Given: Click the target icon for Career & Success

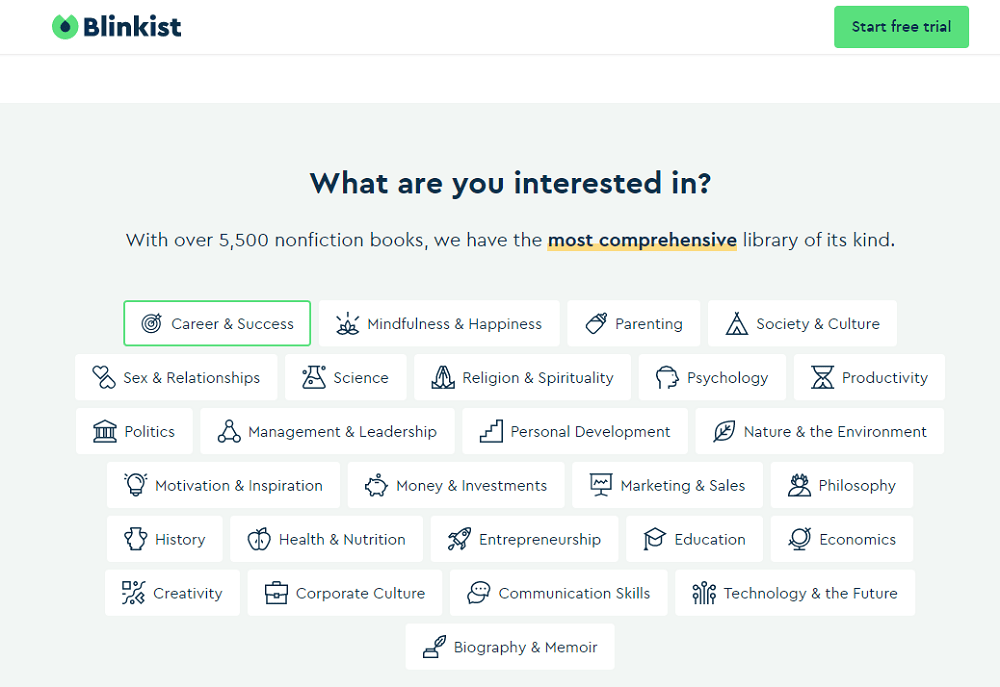Looking at the screenshot, I should [152, 324].
